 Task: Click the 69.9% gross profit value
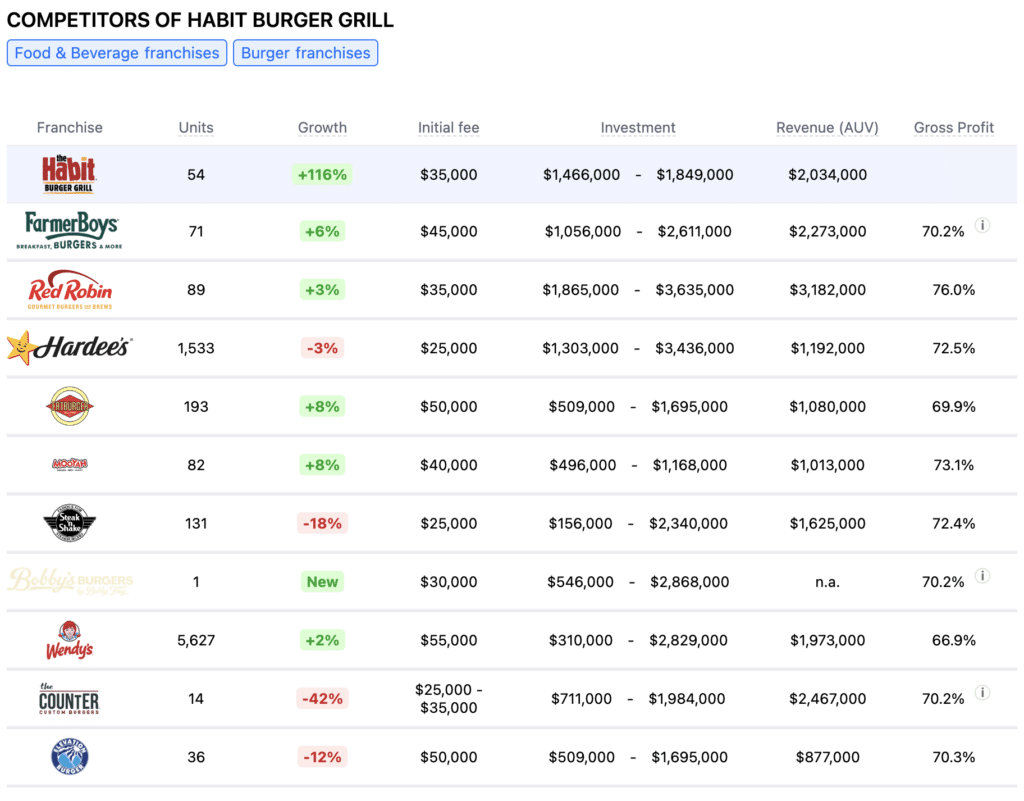(953, 406)
